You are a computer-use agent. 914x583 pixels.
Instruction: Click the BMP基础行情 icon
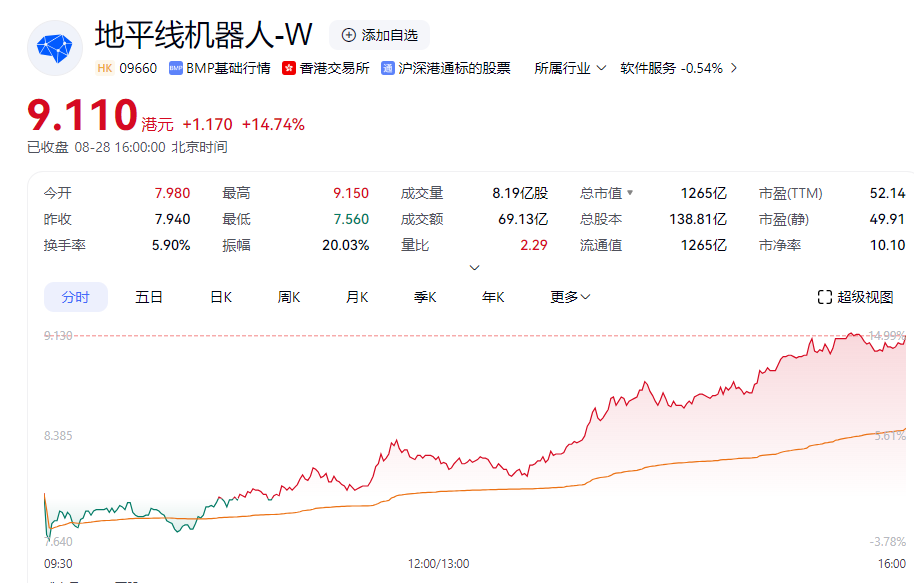coord(175,68)
